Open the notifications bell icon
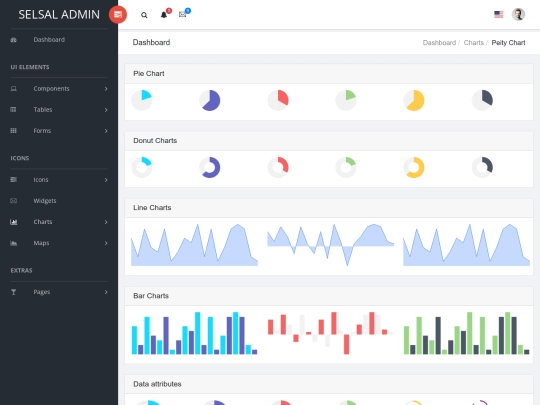540x405 pixels. click(x=164, y=14)
